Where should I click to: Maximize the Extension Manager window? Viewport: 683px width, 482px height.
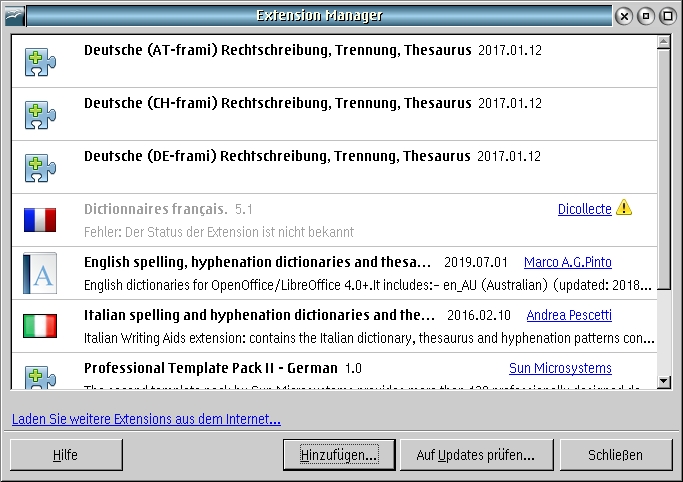point(668,16)
